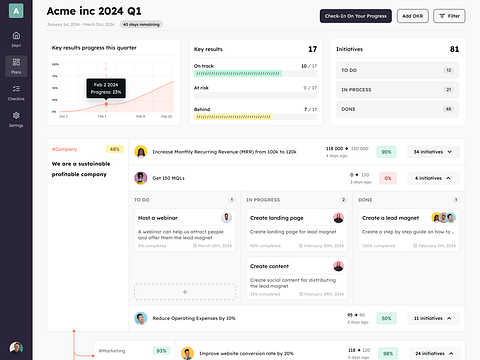Click the owner avatar on Host a webinar card
480x360 pixels.
point(226,218)
